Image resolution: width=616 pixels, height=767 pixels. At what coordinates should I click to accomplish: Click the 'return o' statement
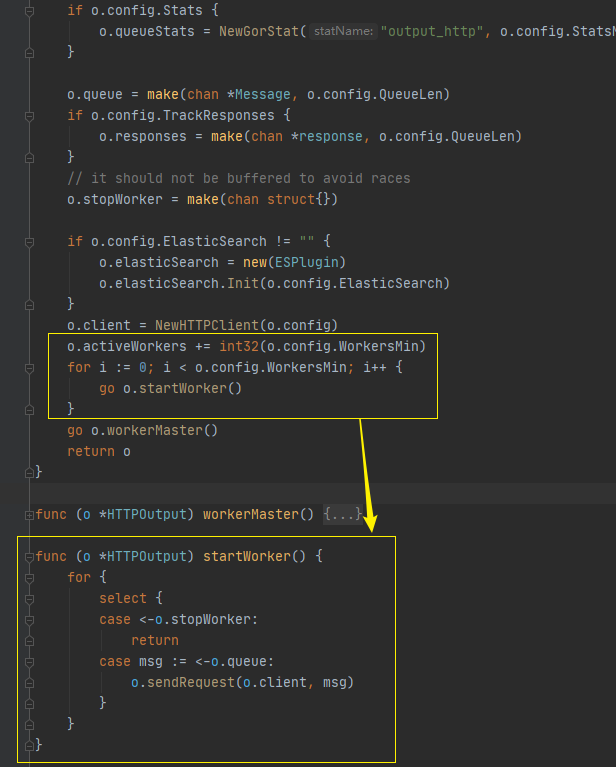point(99,451)
